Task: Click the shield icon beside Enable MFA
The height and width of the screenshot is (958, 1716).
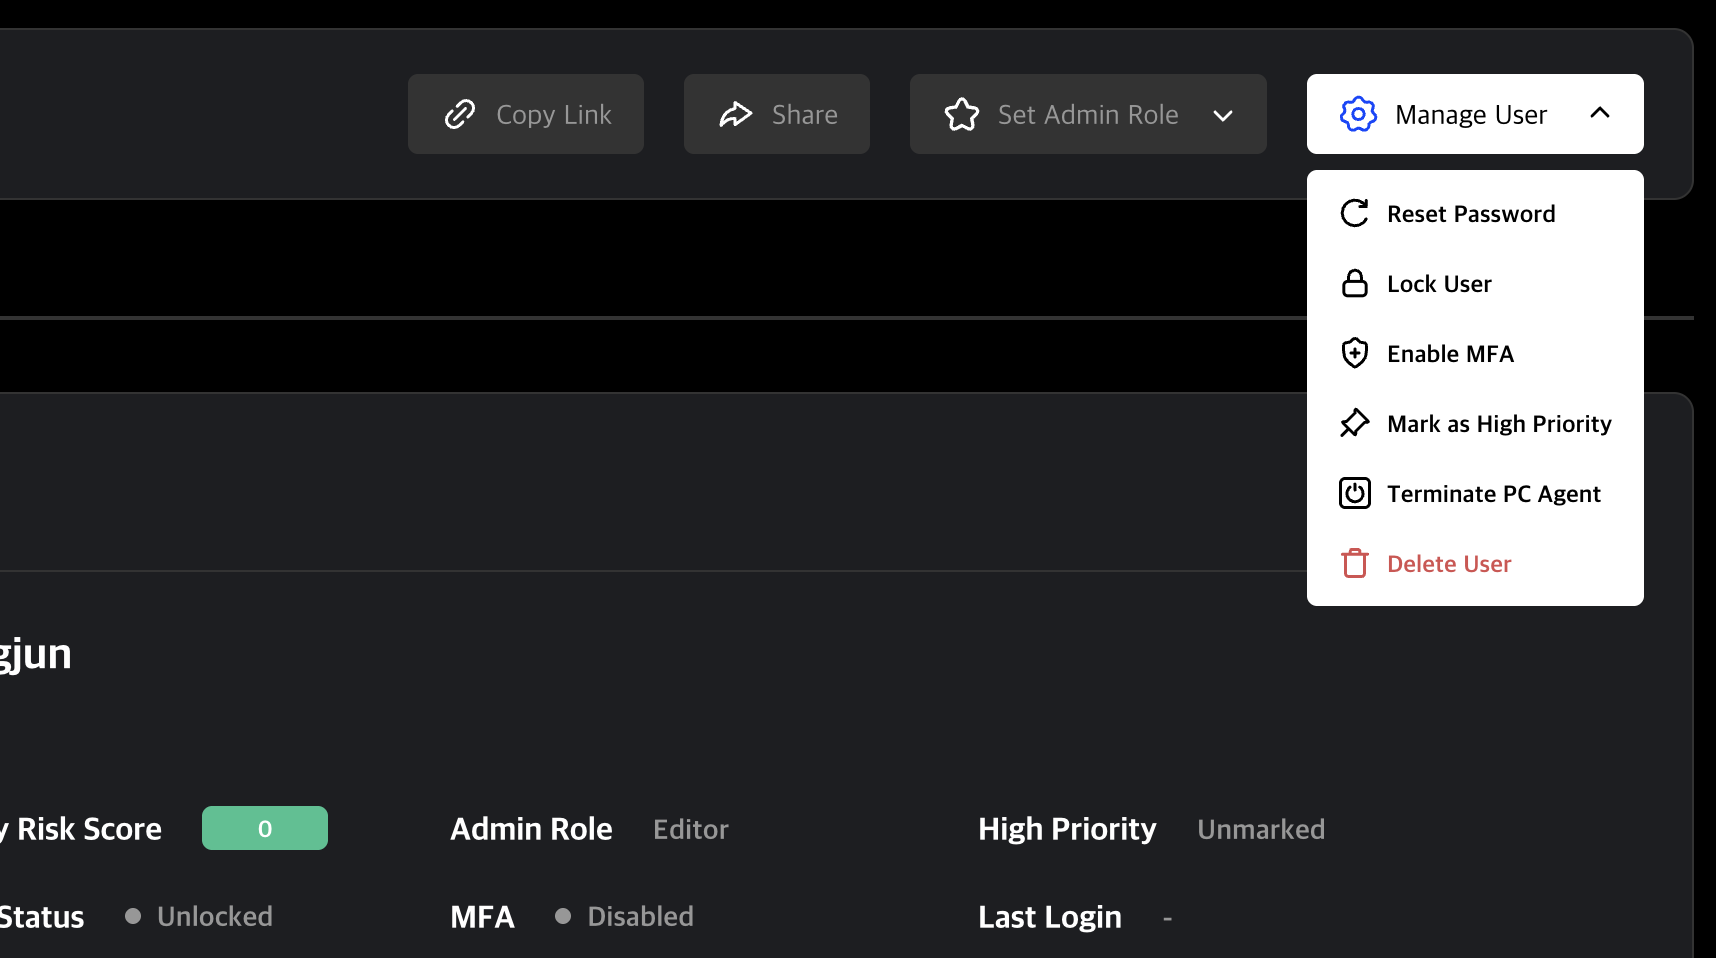Action: point(1355,353)
